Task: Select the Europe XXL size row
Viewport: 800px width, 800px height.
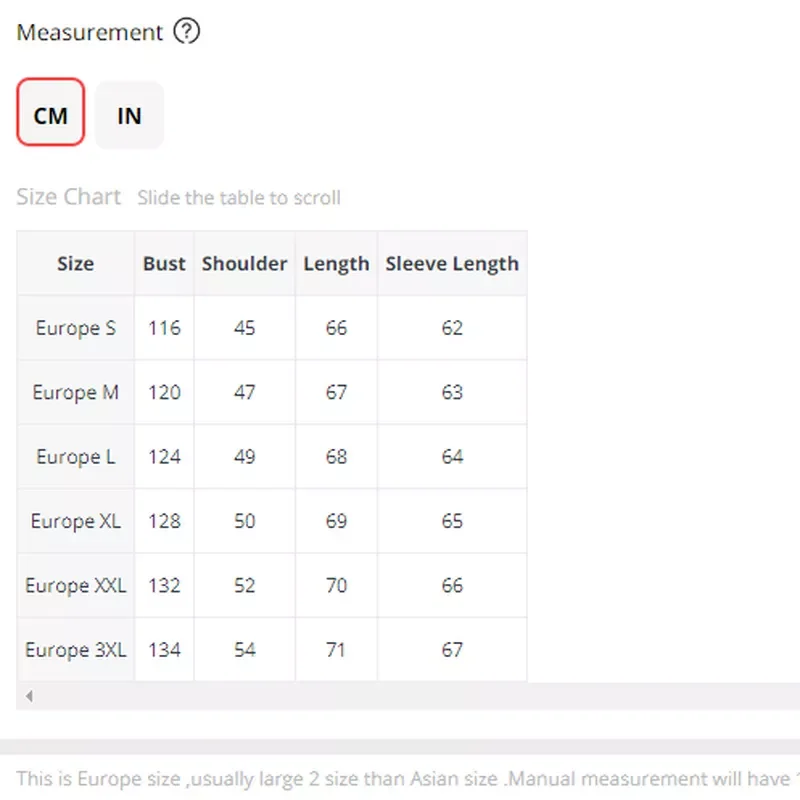Action: tap(75, 586)
